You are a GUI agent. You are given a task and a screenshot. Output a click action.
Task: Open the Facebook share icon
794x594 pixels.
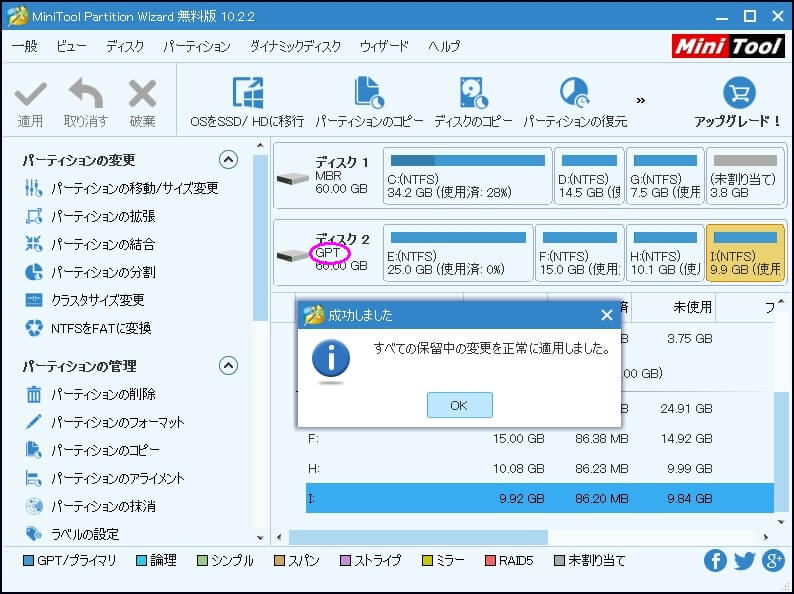point(715,561)
